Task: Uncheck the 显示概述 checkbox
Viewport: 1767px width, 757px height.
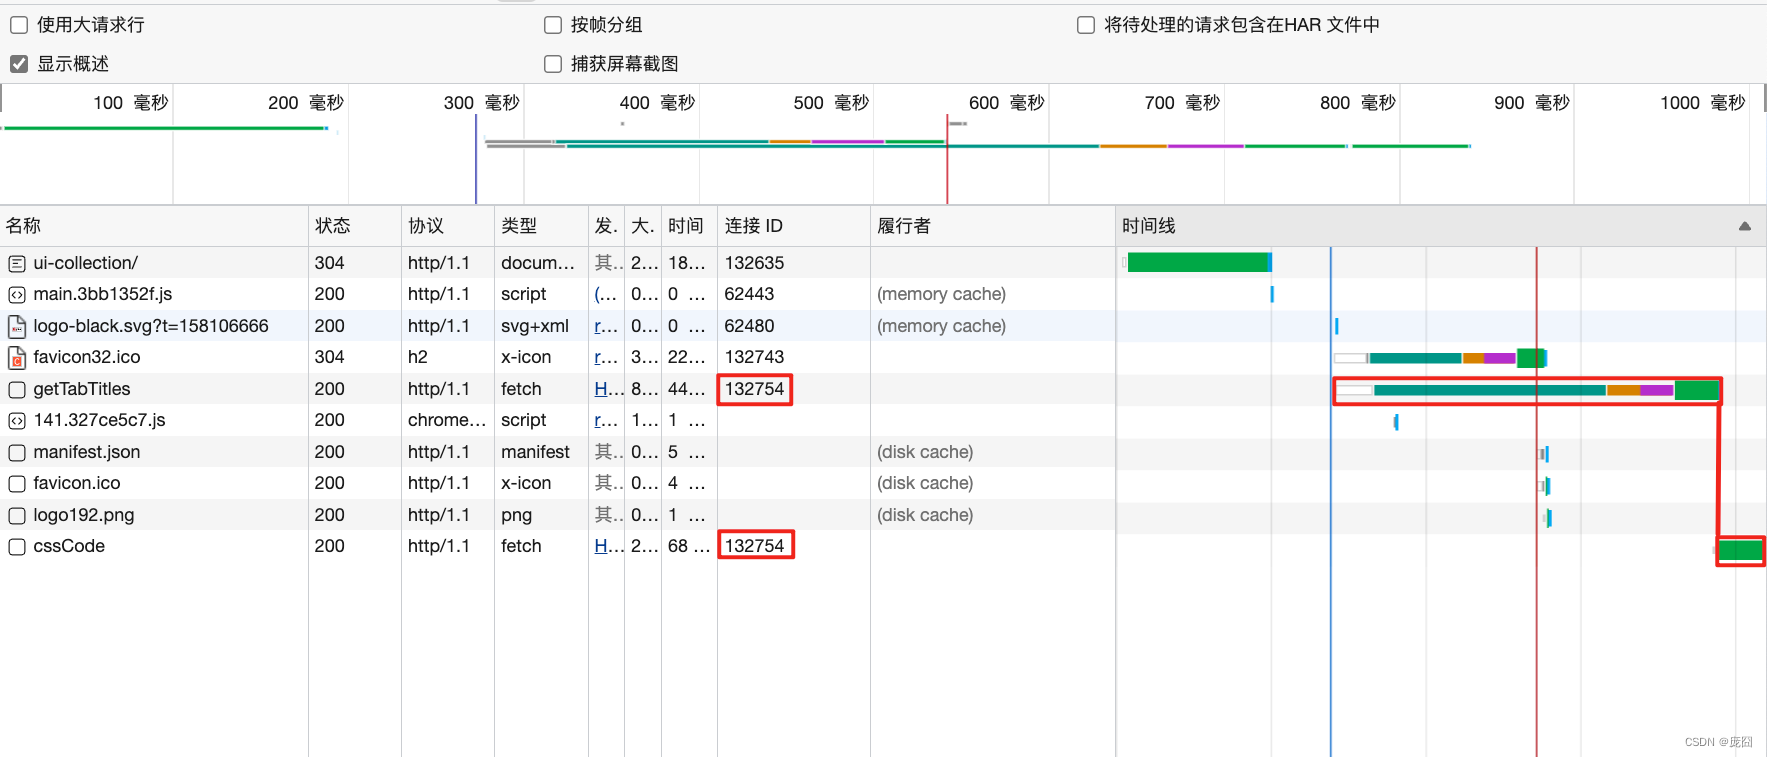Action: 19,64
